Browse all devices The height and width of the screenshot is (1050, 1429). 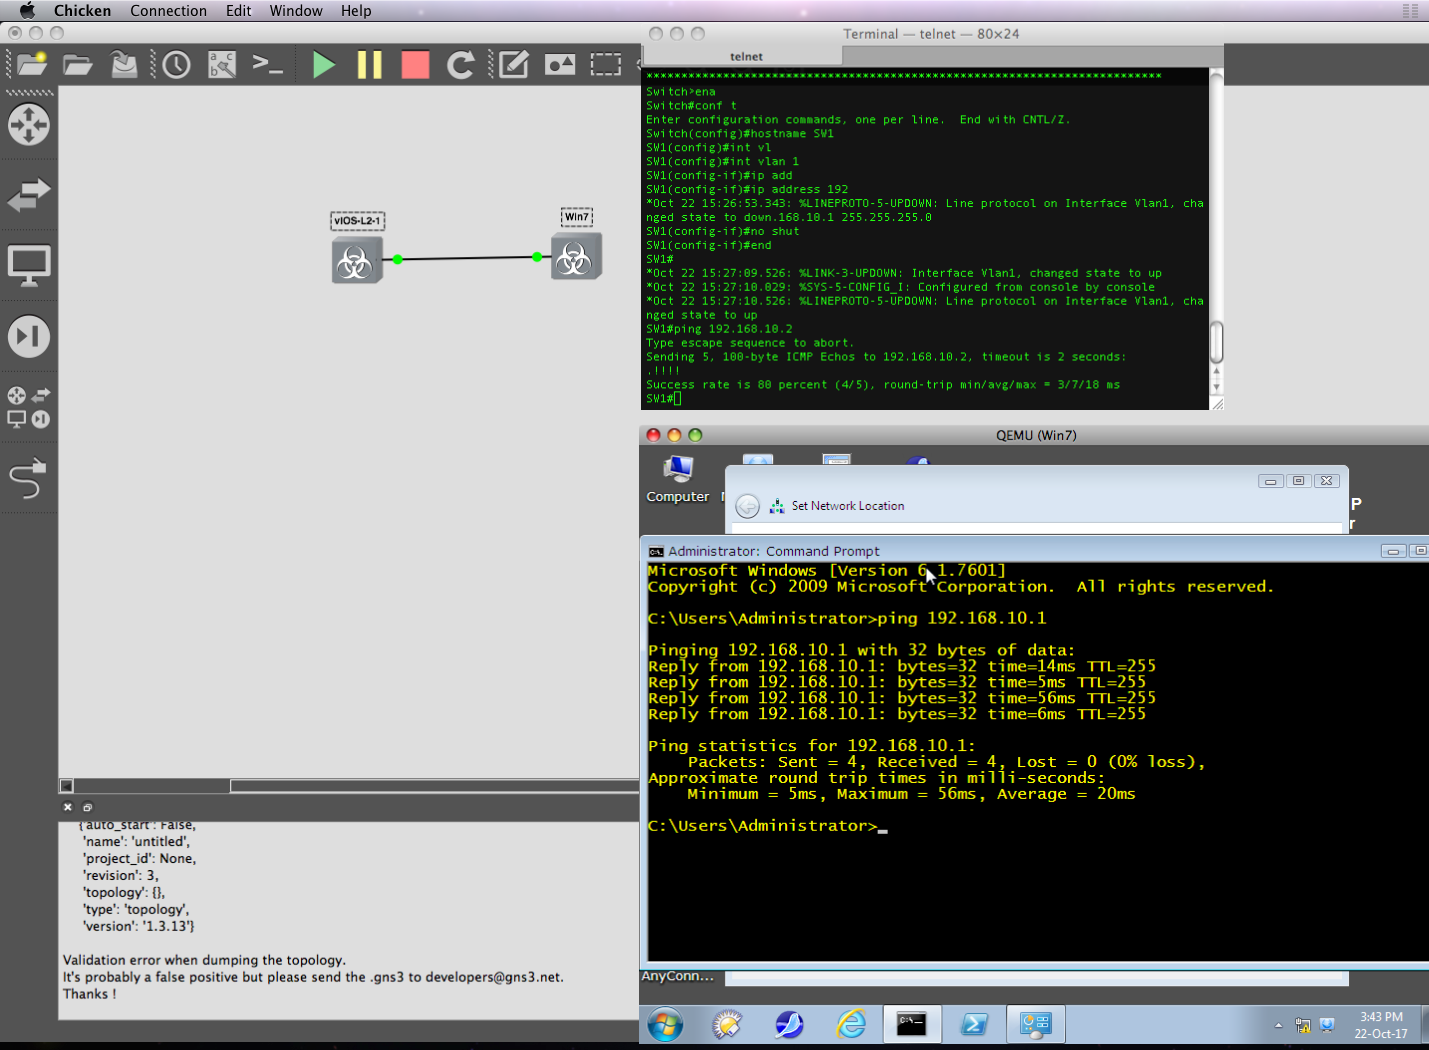(x=28, y=407)
